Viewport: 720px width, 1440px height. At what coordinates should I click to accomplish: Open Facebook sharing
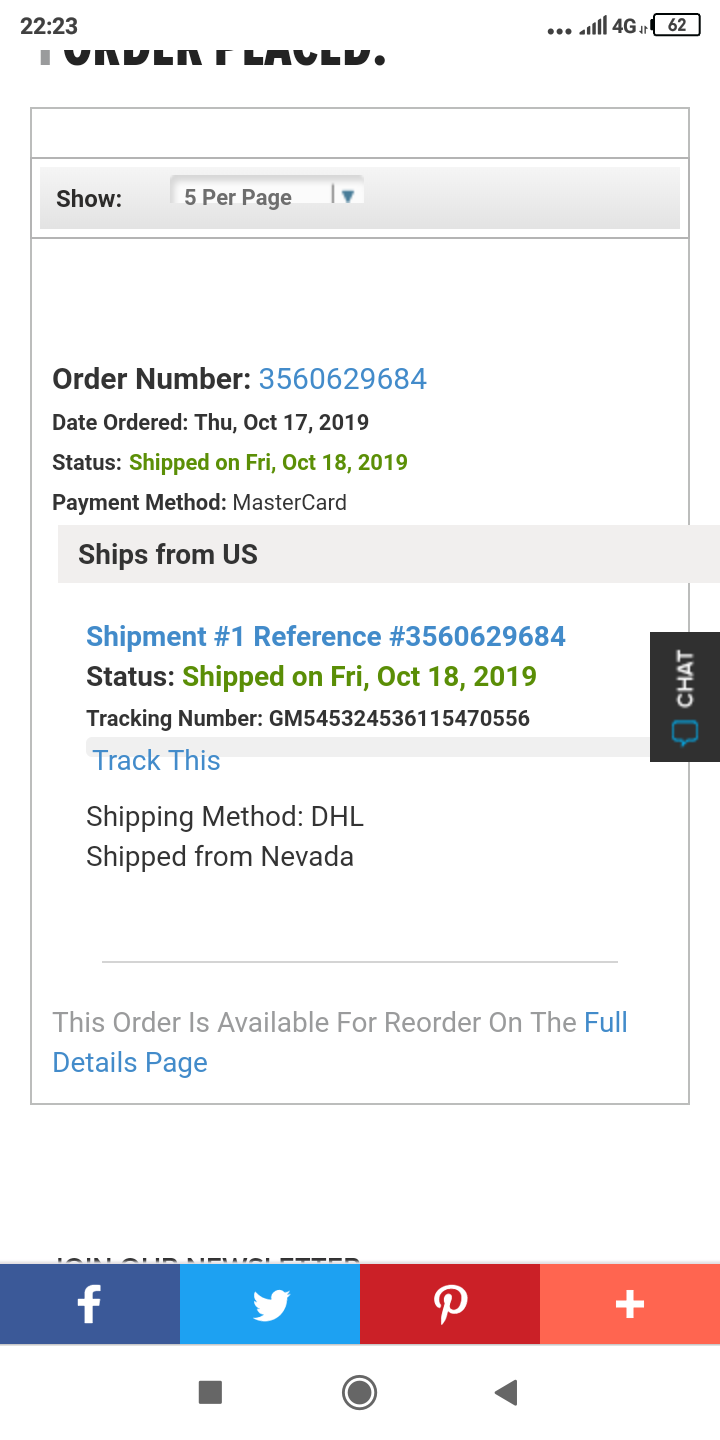[x=89, y=1303]
